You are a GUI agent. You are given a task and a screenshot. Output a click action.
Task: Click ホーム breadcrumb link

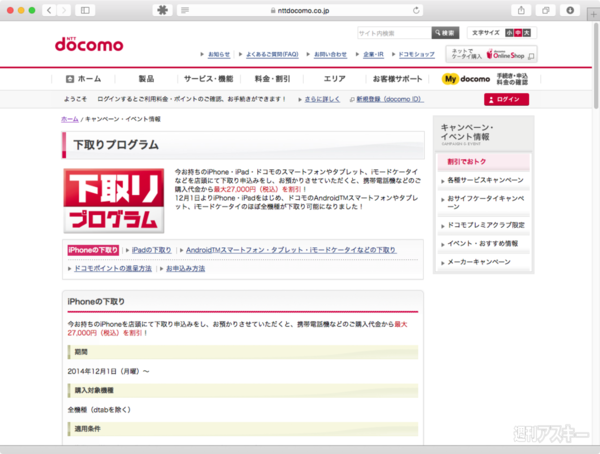(70, 119)
